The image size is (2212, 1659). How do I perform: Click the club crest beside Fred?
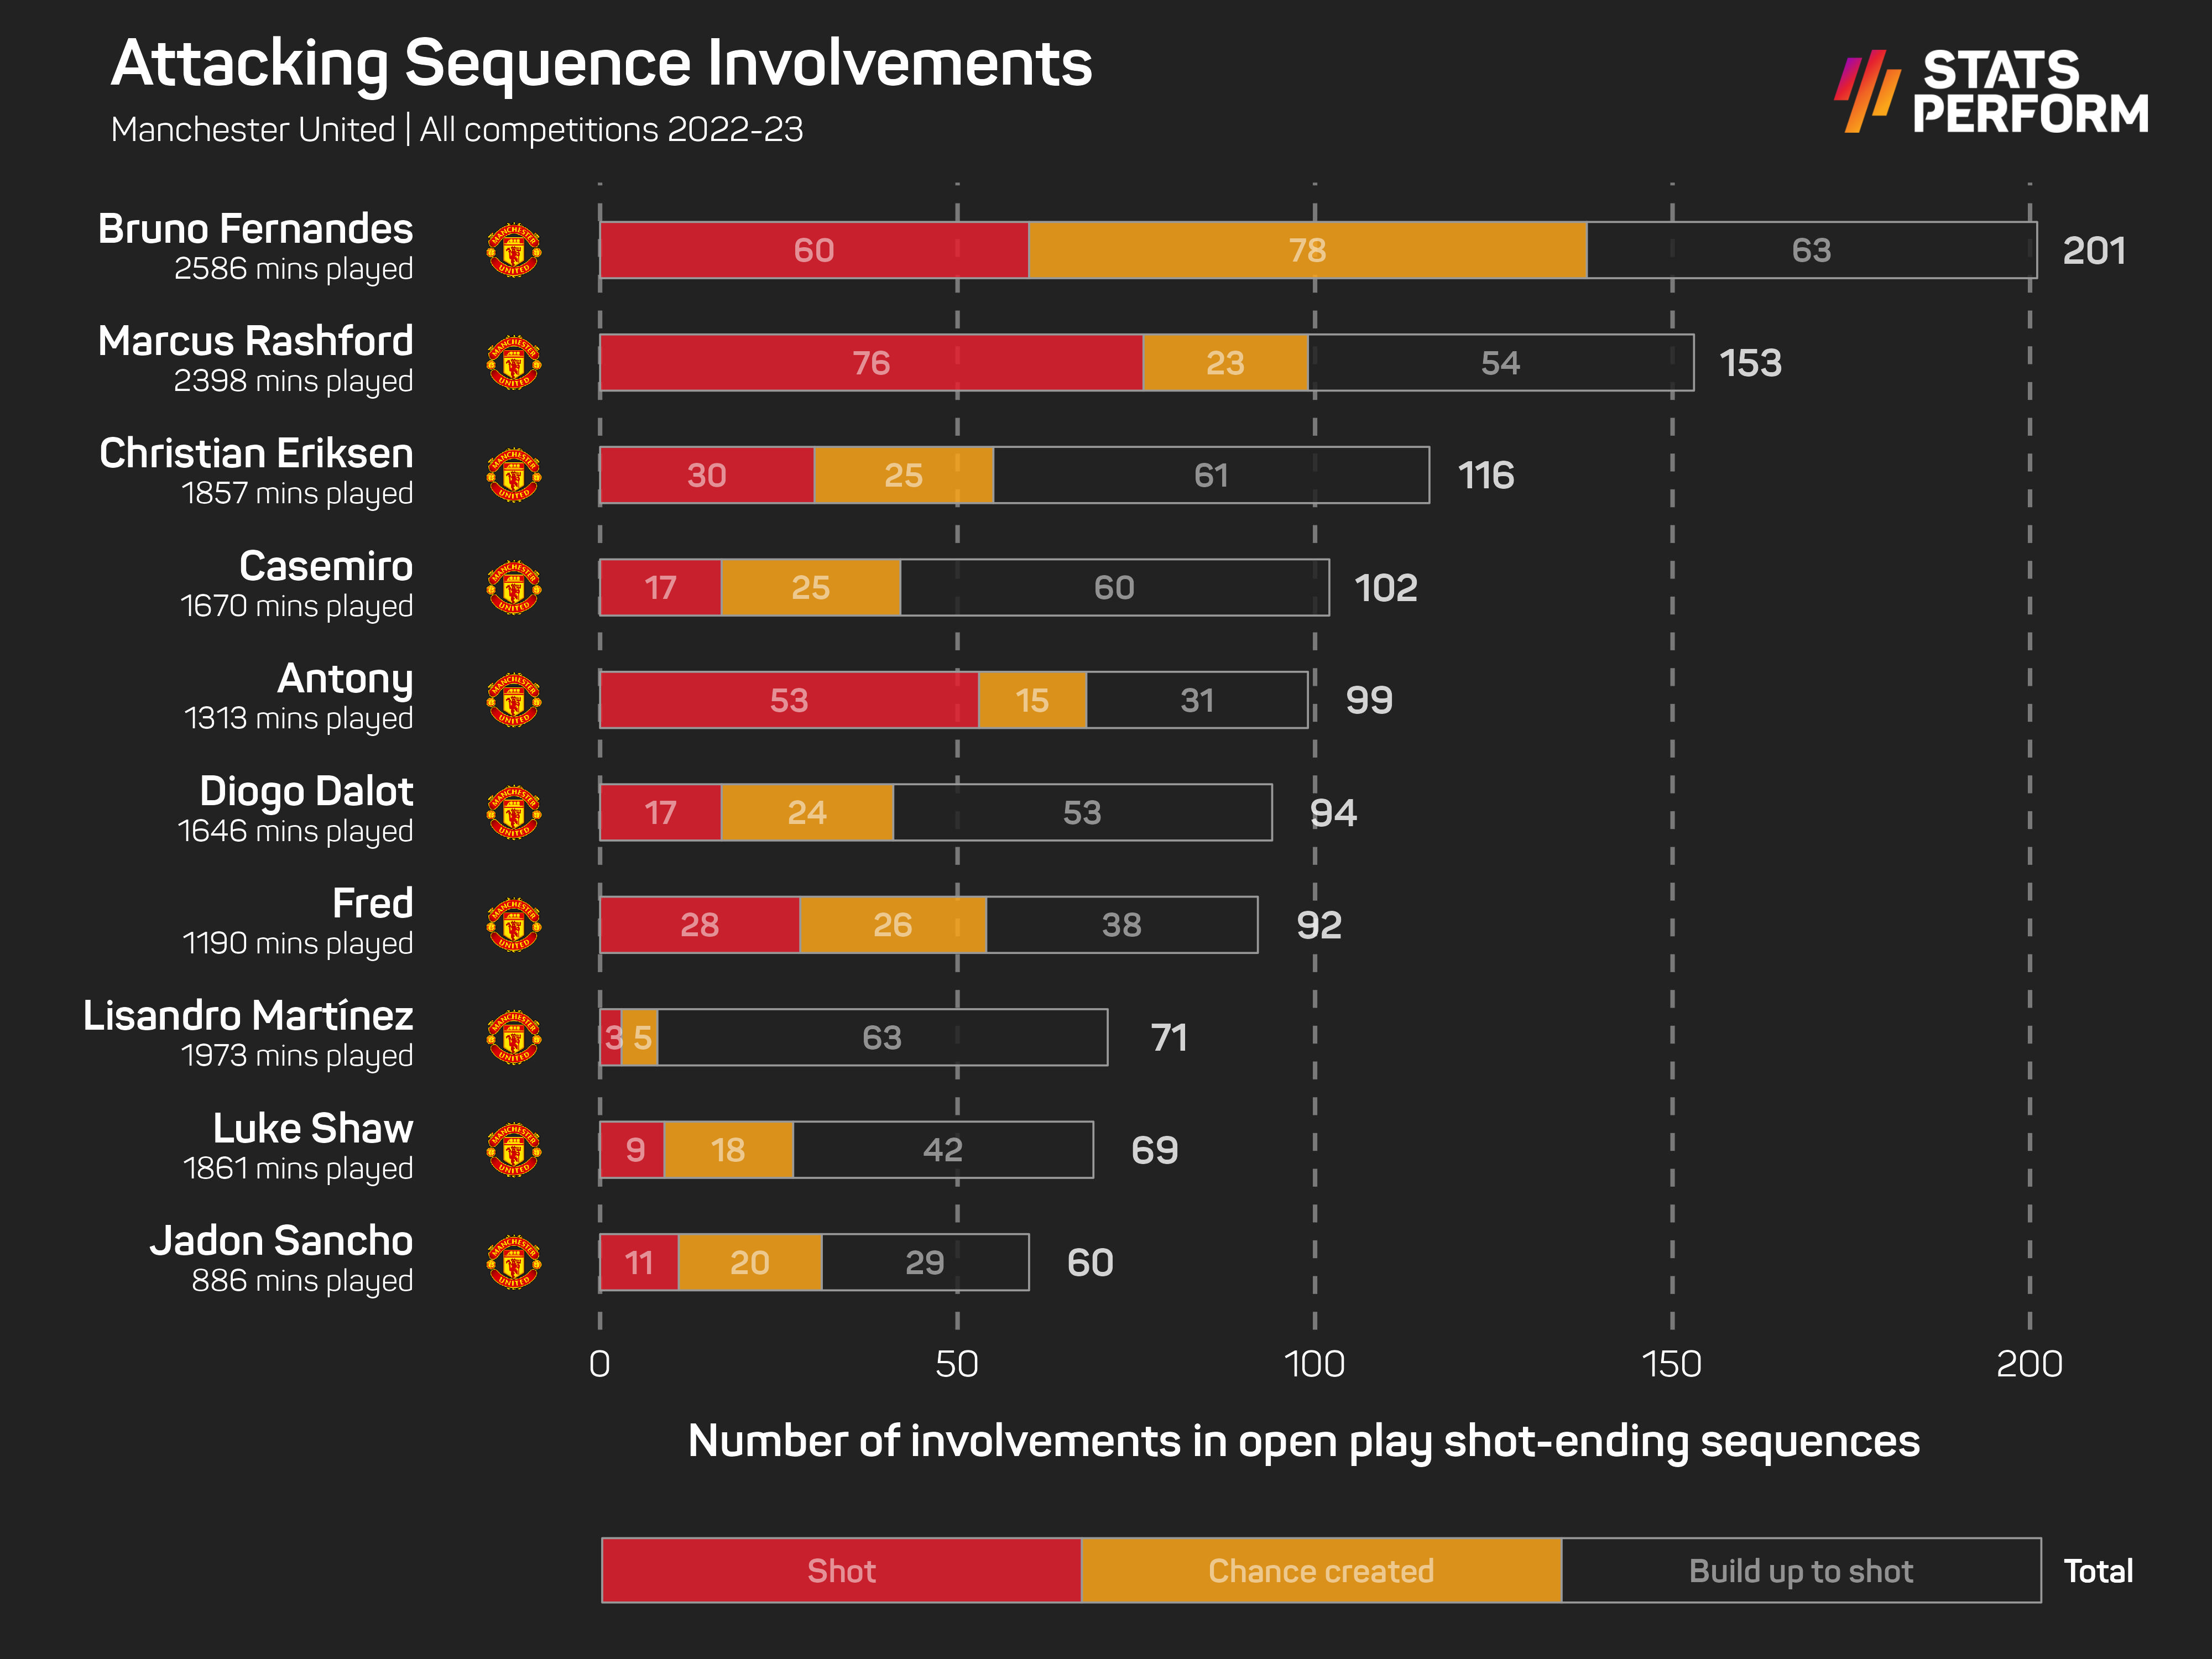point(514,925)
